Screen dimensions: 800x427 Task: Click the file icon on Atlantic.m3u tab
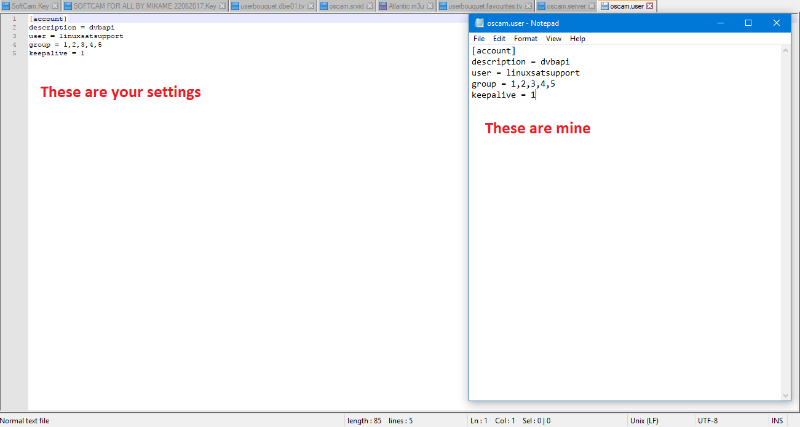coord(383,6)
